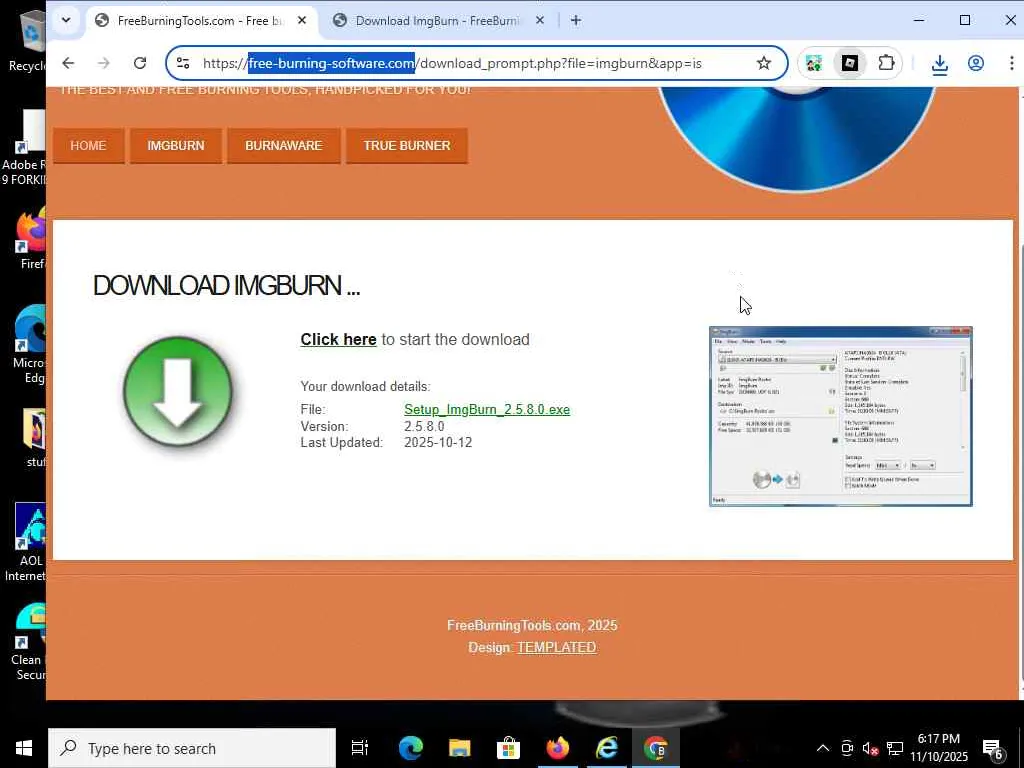Click the browser Back arrow
The width and height of the screenshot is (1024, 768).
68,63
